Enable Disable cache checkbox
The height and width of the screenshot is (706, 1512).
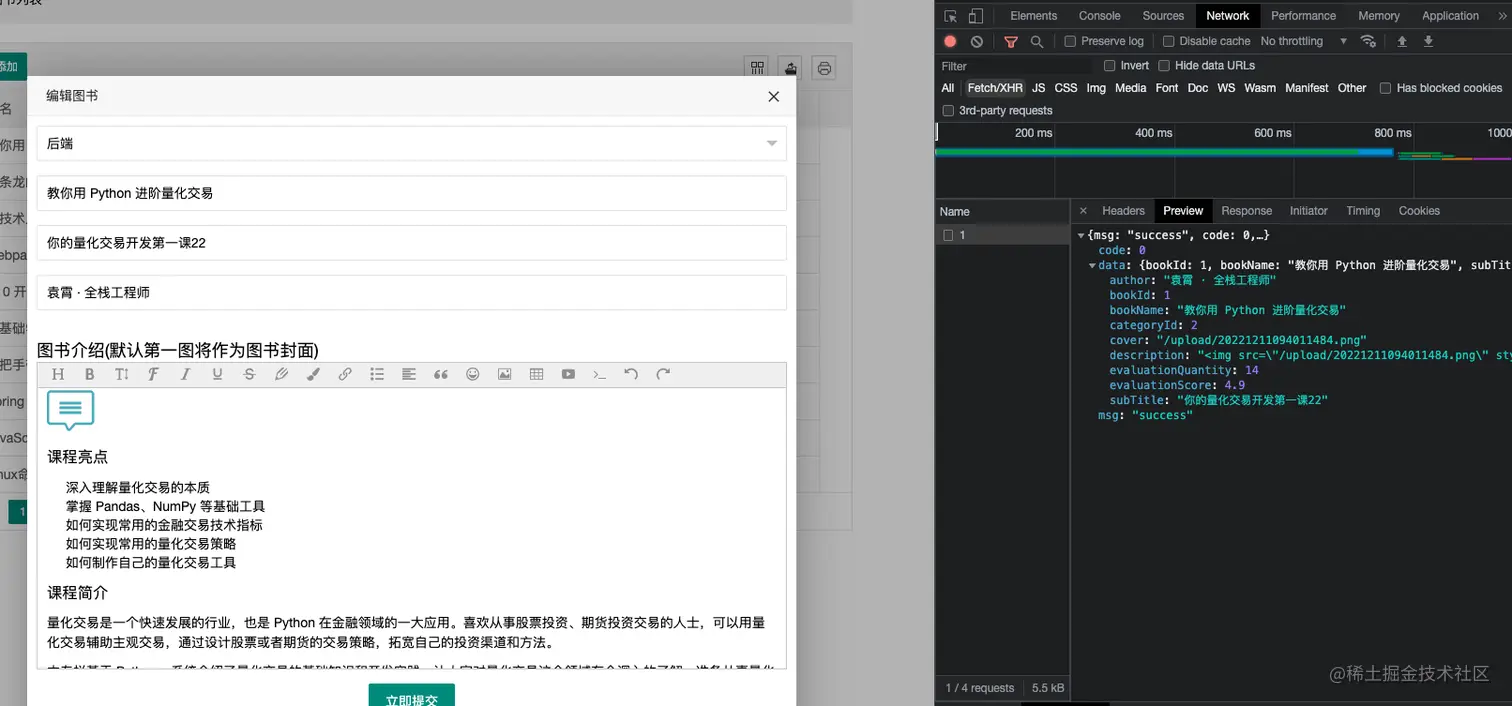1168,41
